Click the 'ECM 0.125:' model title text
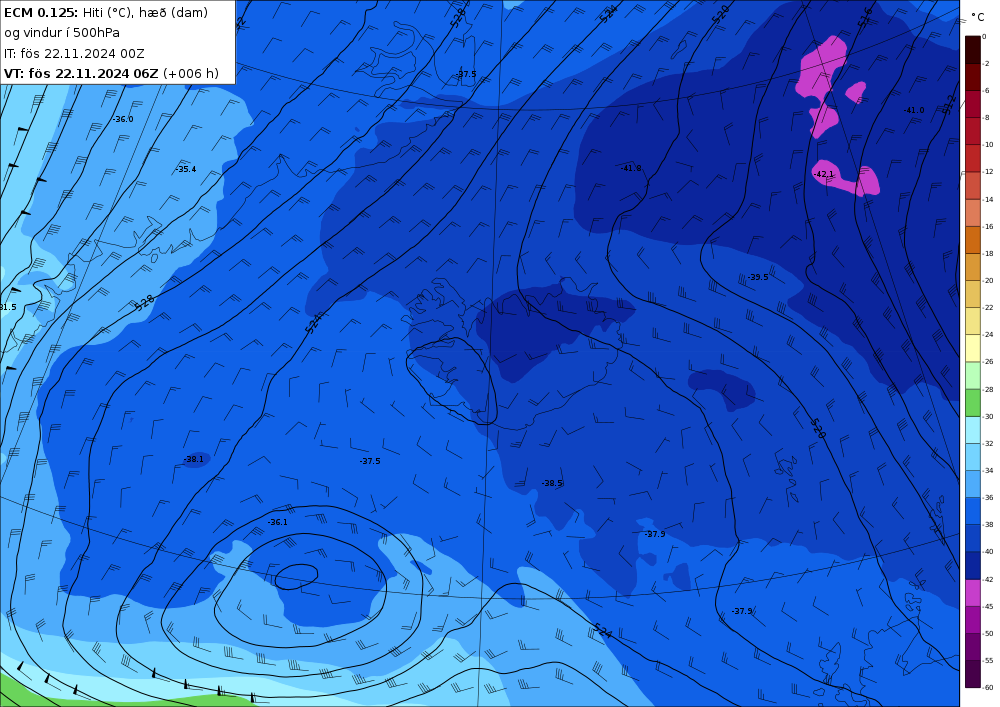 tap(41, 12)
